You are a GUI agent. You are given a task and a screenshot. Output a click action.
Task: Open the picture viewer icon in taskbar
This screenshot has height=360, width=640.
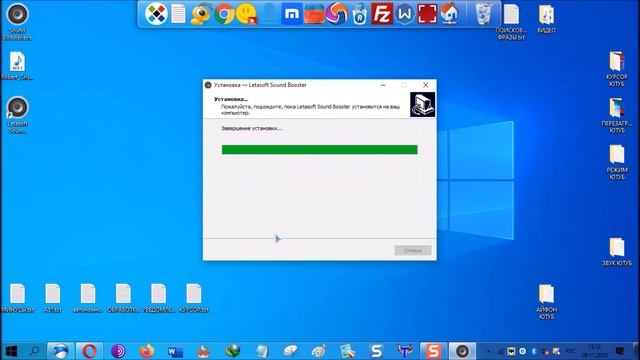tap(347, 351)
